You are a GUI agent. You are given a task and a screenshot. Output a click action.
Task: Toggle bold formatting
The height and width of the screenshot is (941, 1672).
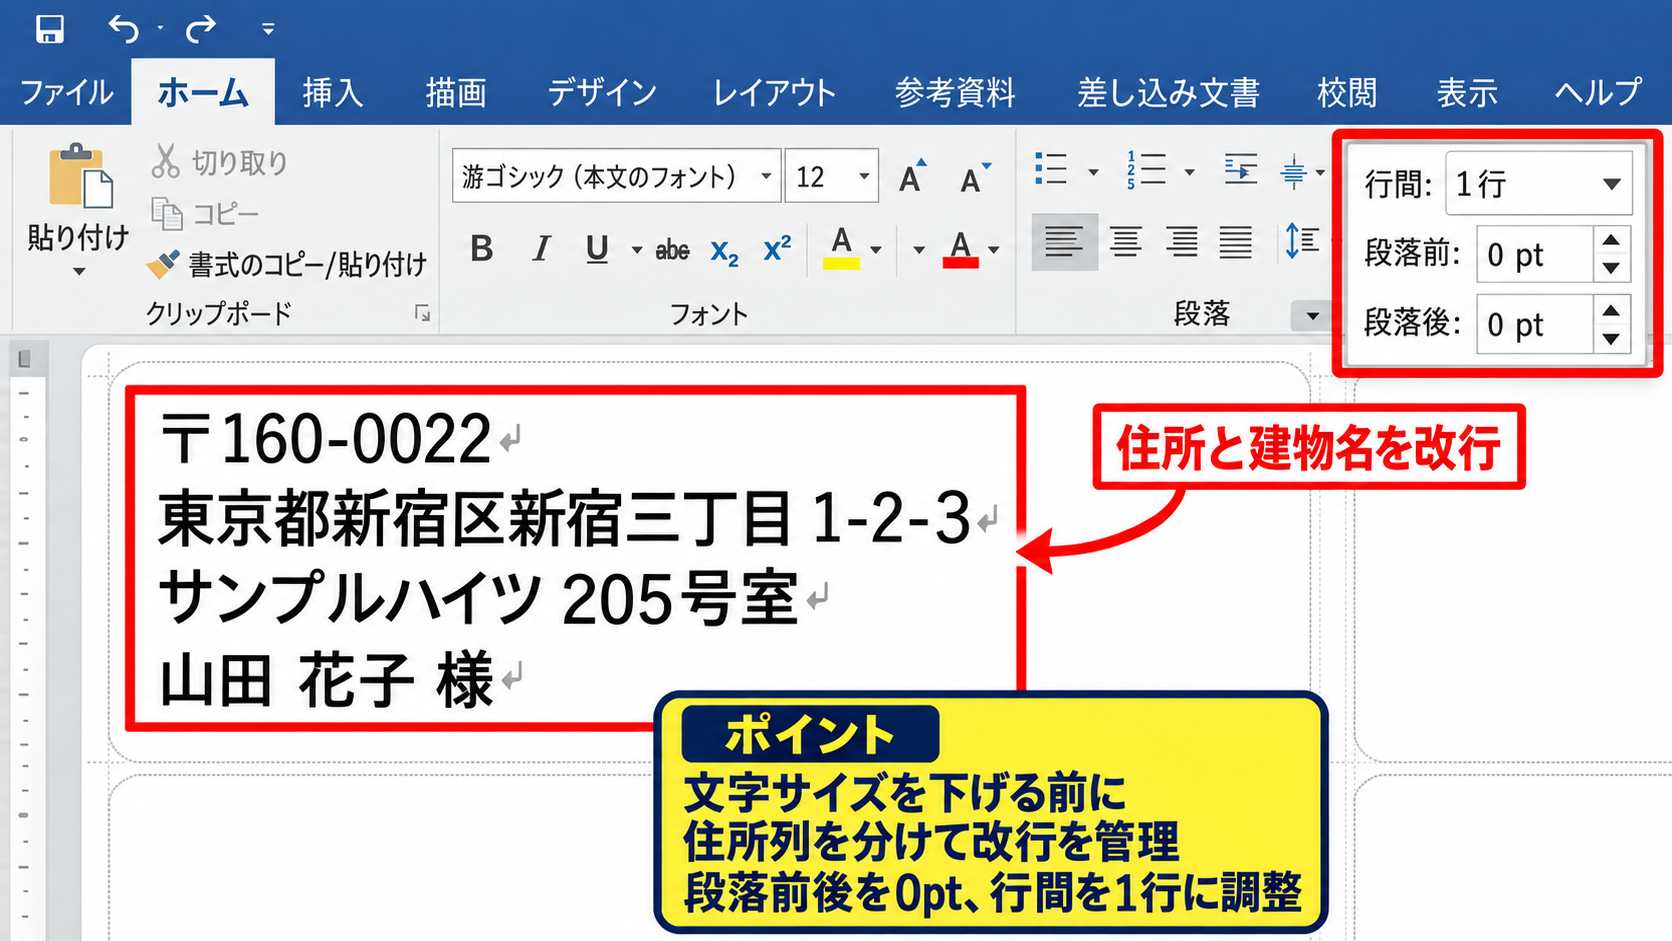pyautogui.click(x=481, y=248)
